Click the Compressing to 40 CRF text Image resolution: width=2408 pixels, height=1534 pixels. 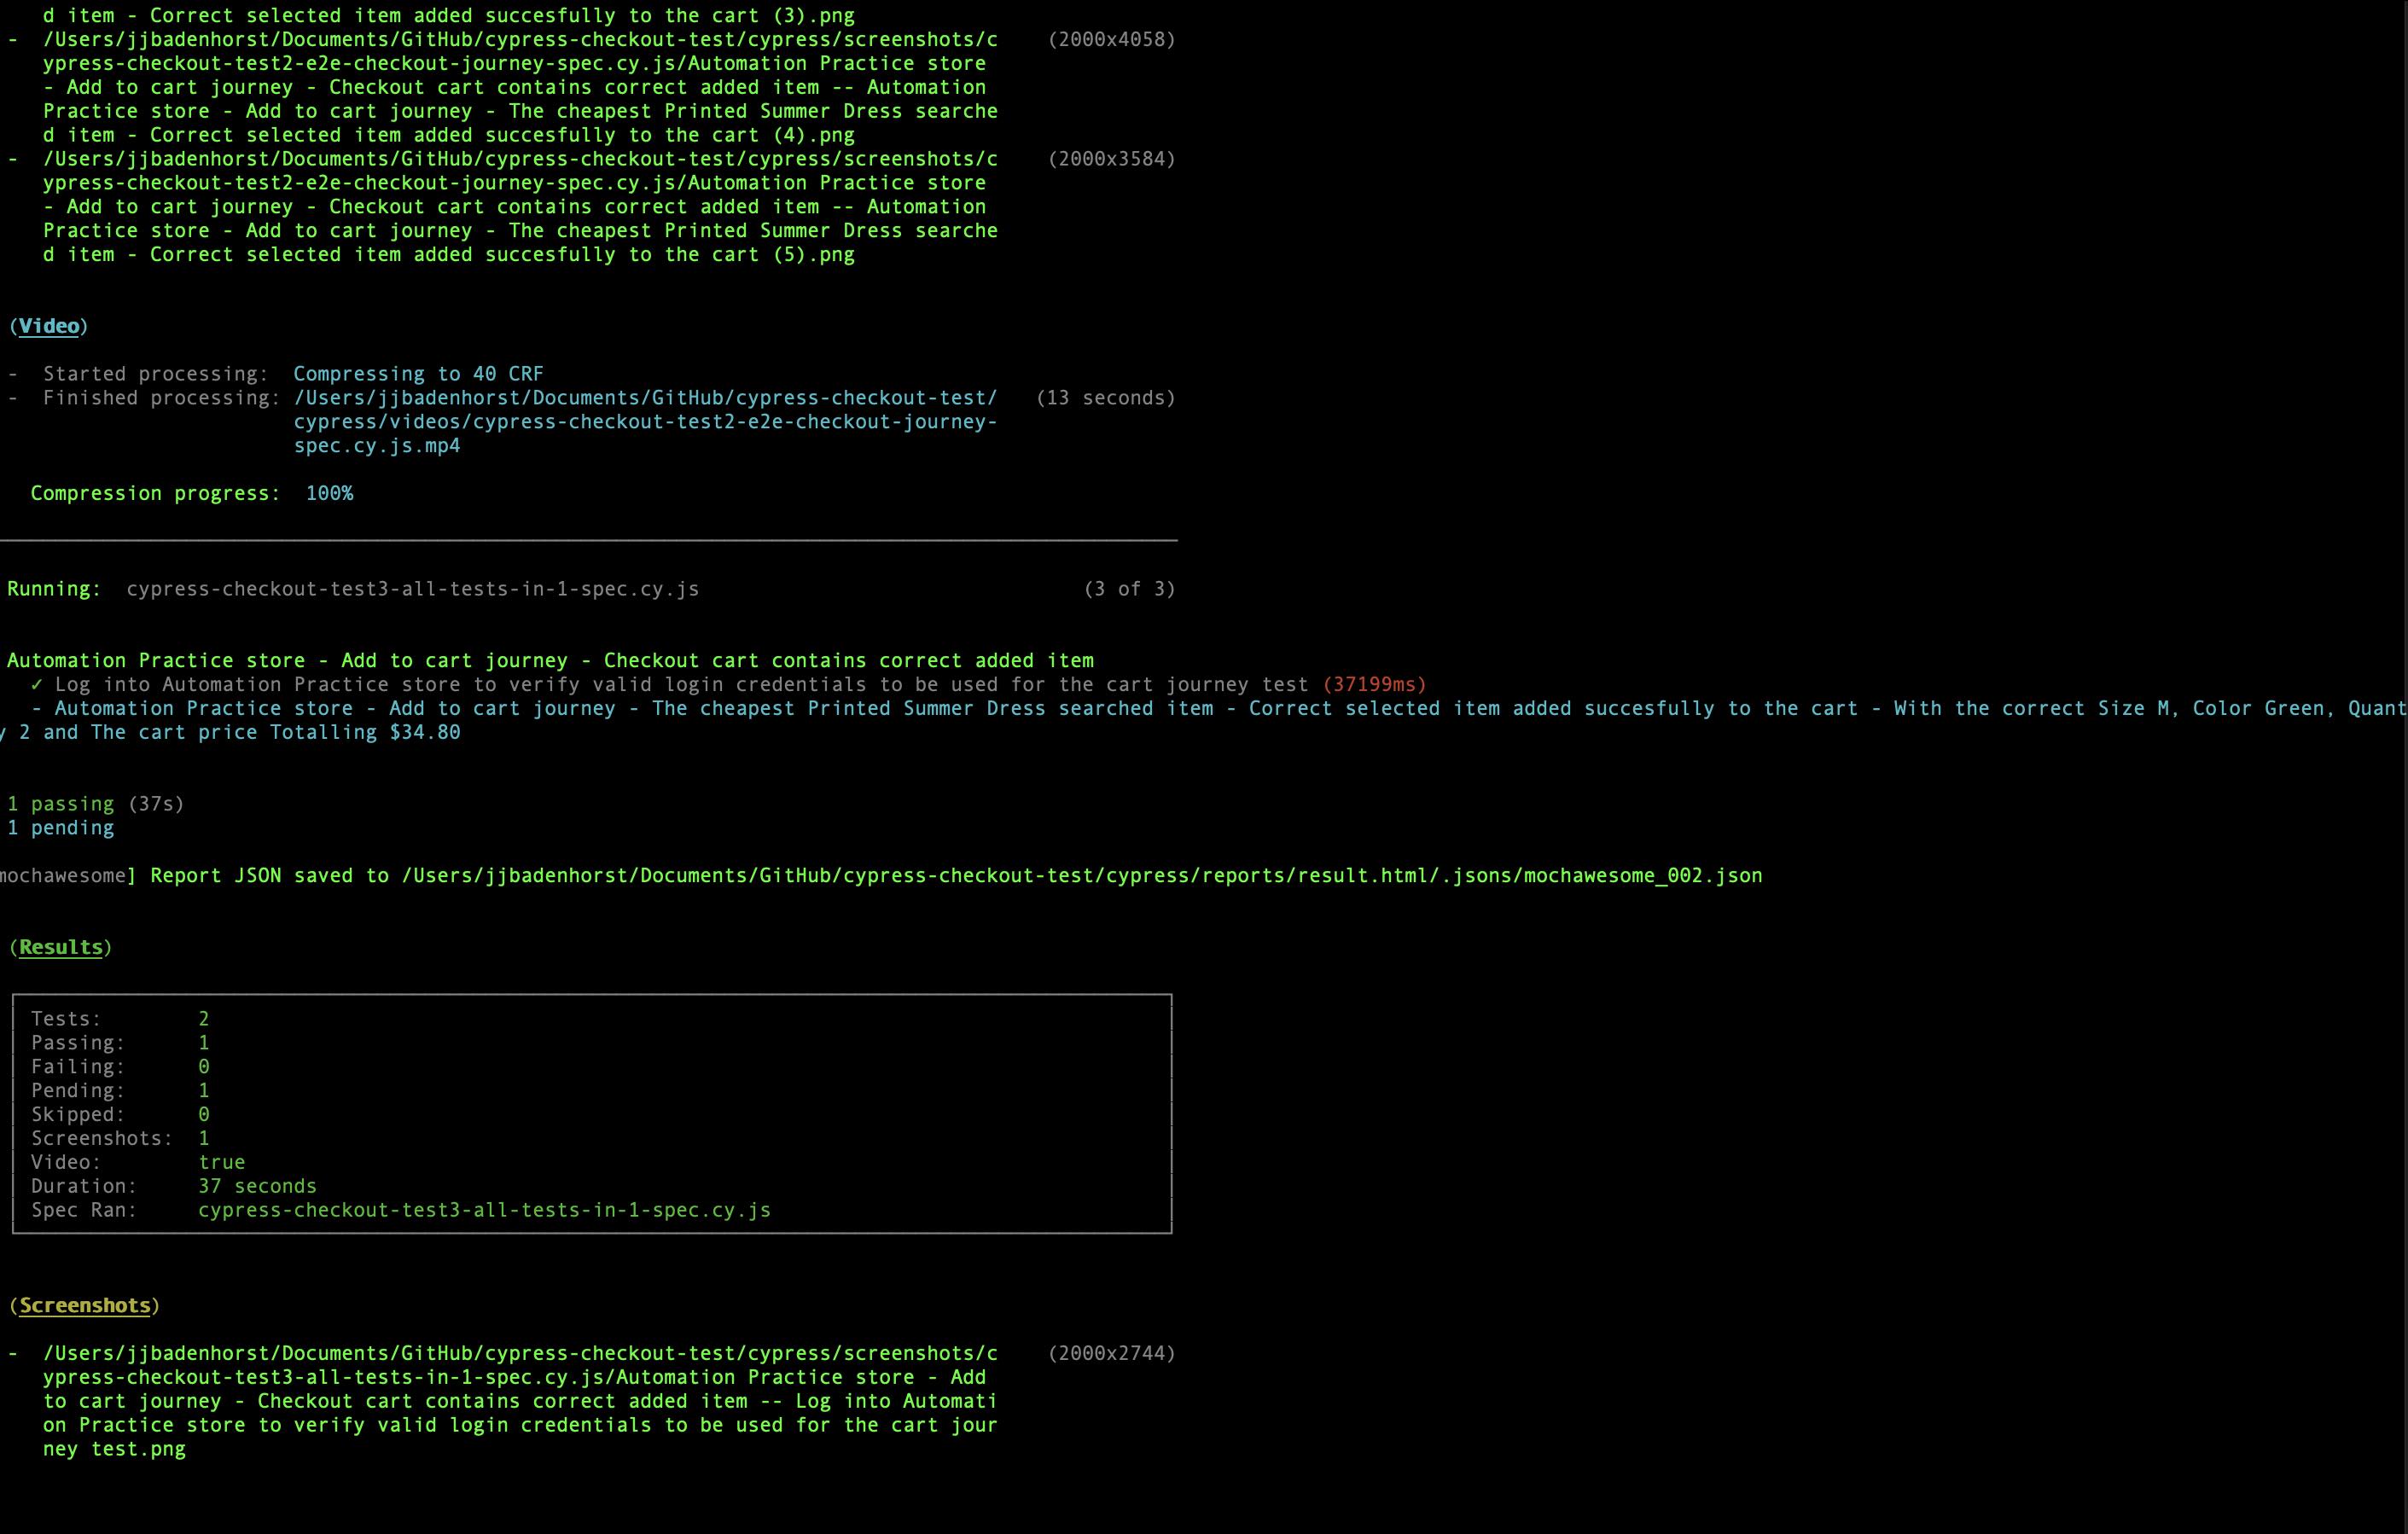pyautogui.click(x=418, y=374)
